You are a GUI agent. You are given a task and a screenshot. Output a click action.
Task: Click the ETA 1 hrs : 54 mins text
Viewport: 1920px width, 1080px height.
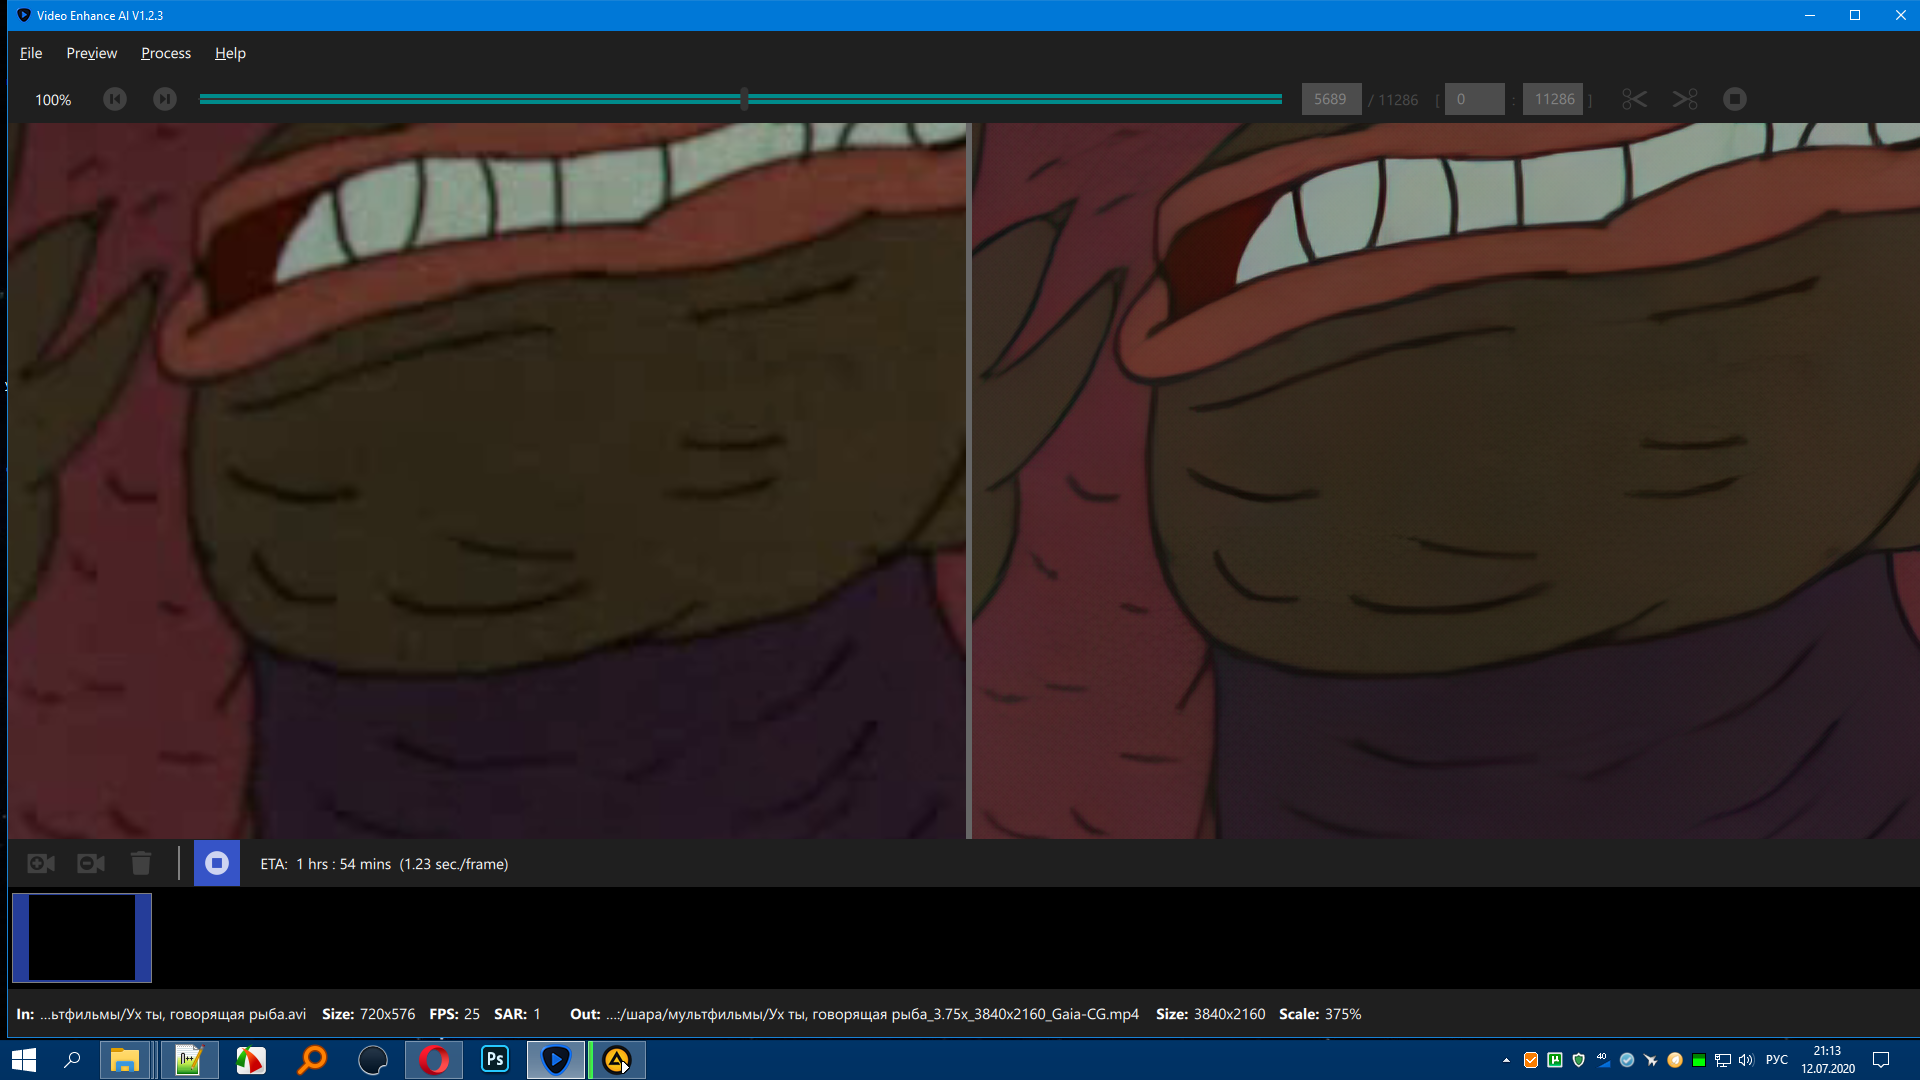[x=326, y=864]
